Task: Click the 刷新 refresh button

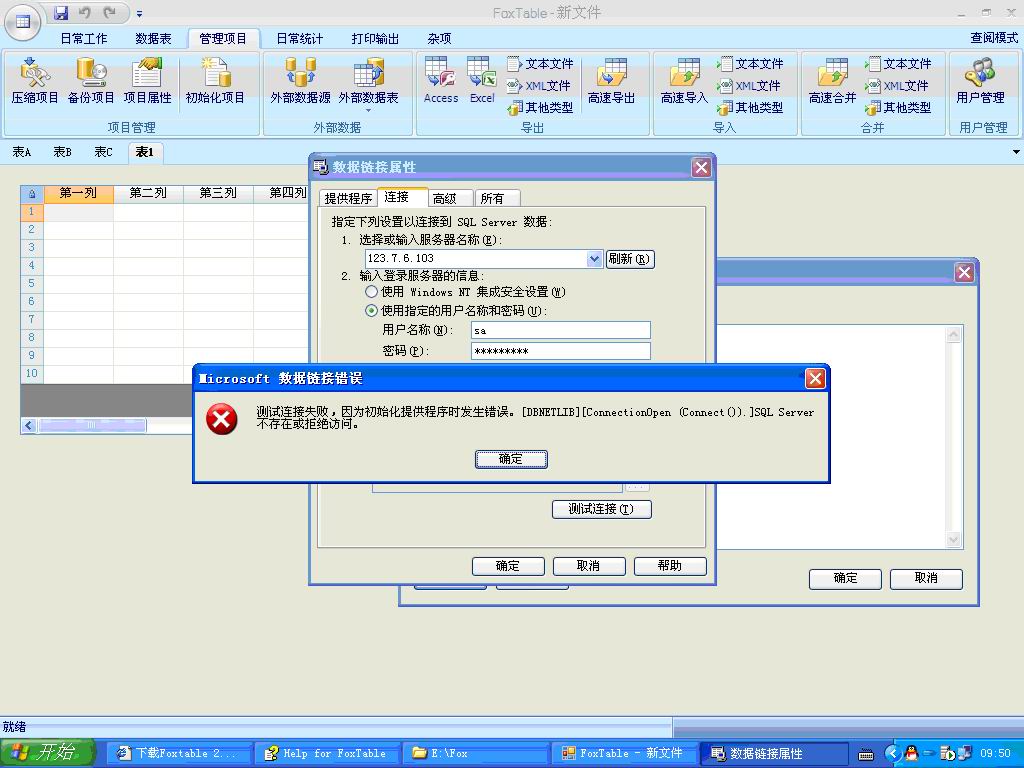Action: [630, 259]
